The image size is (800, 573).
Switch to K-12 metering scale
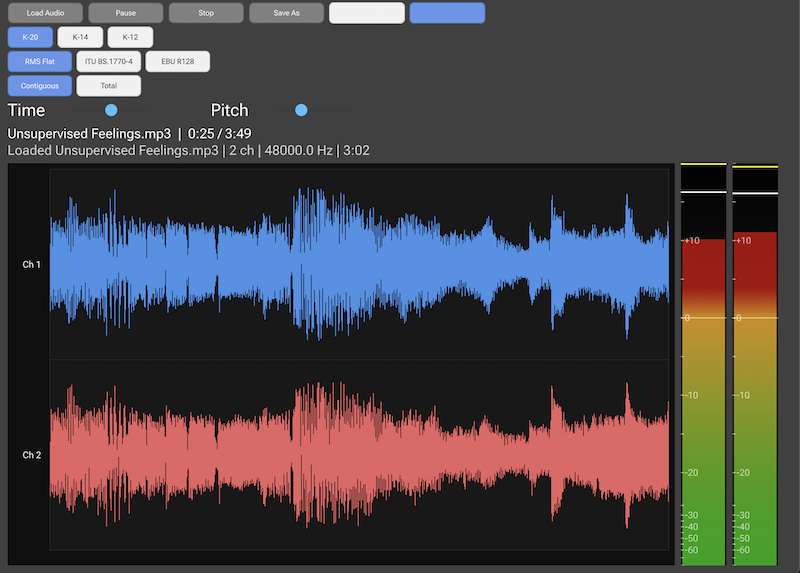[x=130, y=37]
